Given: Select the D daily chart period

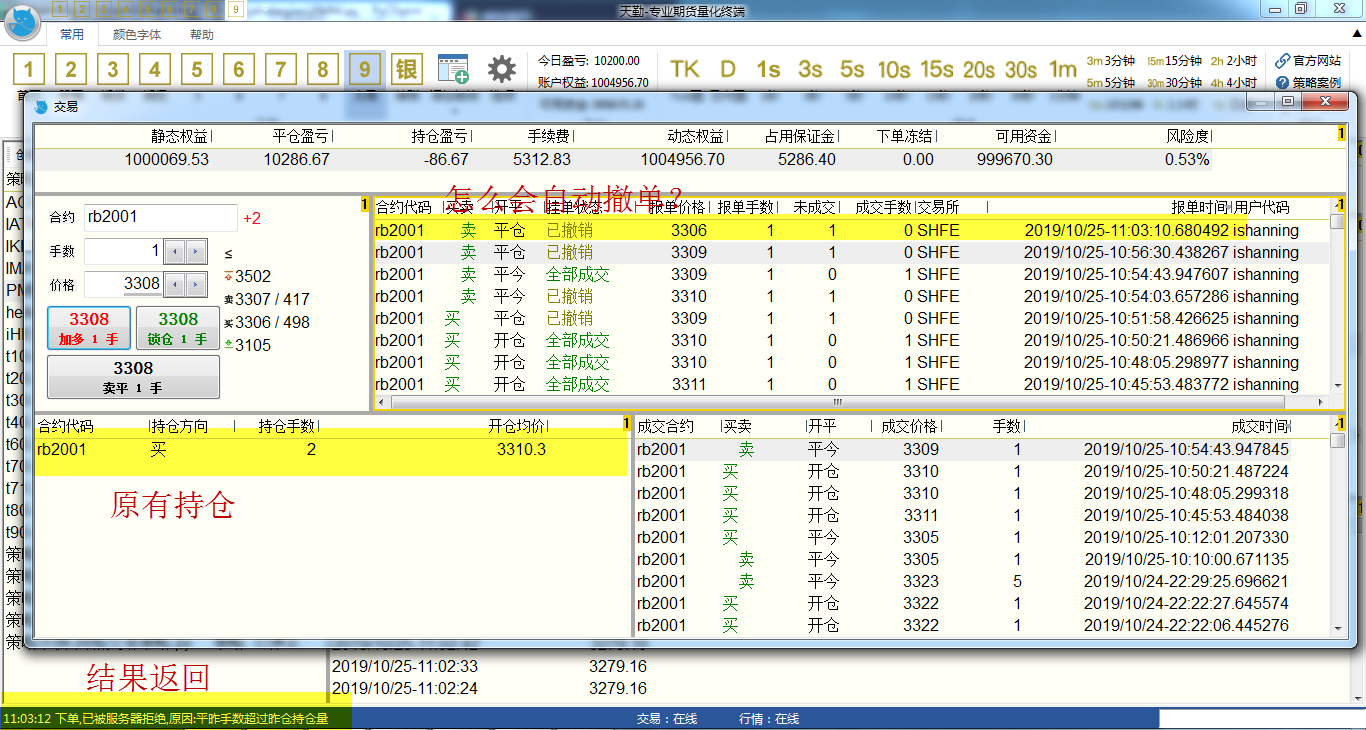Looking at the screenshot, I should (x=728, y=69).
